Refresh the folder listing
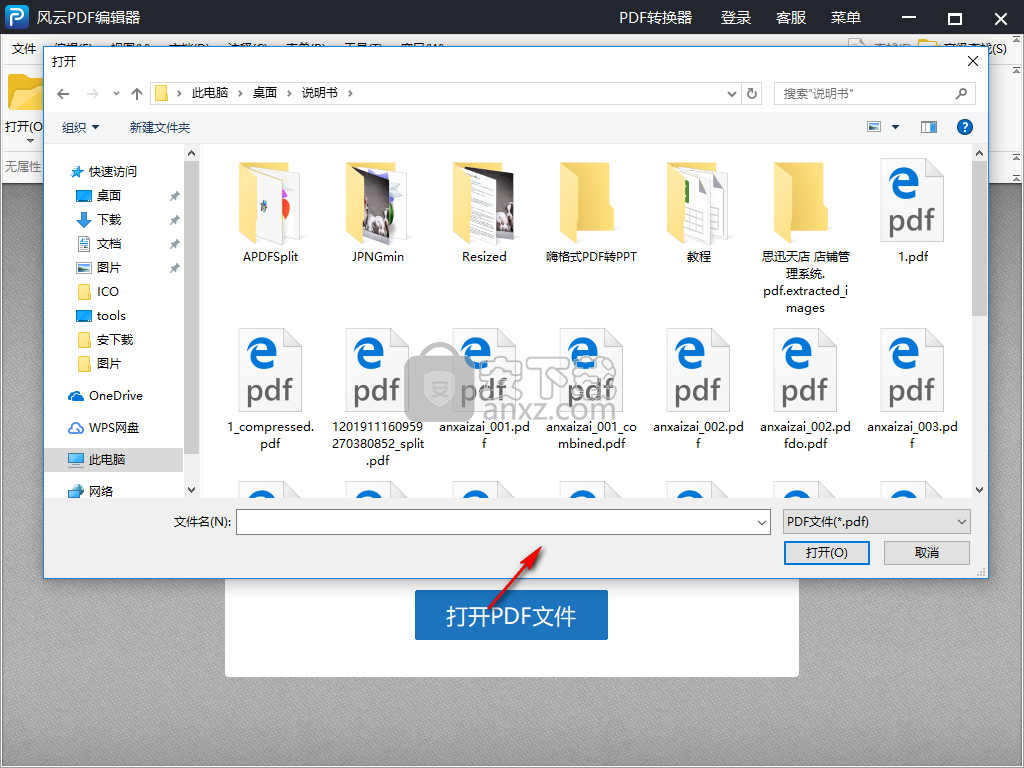1024x768 pixels. [752, 93]
